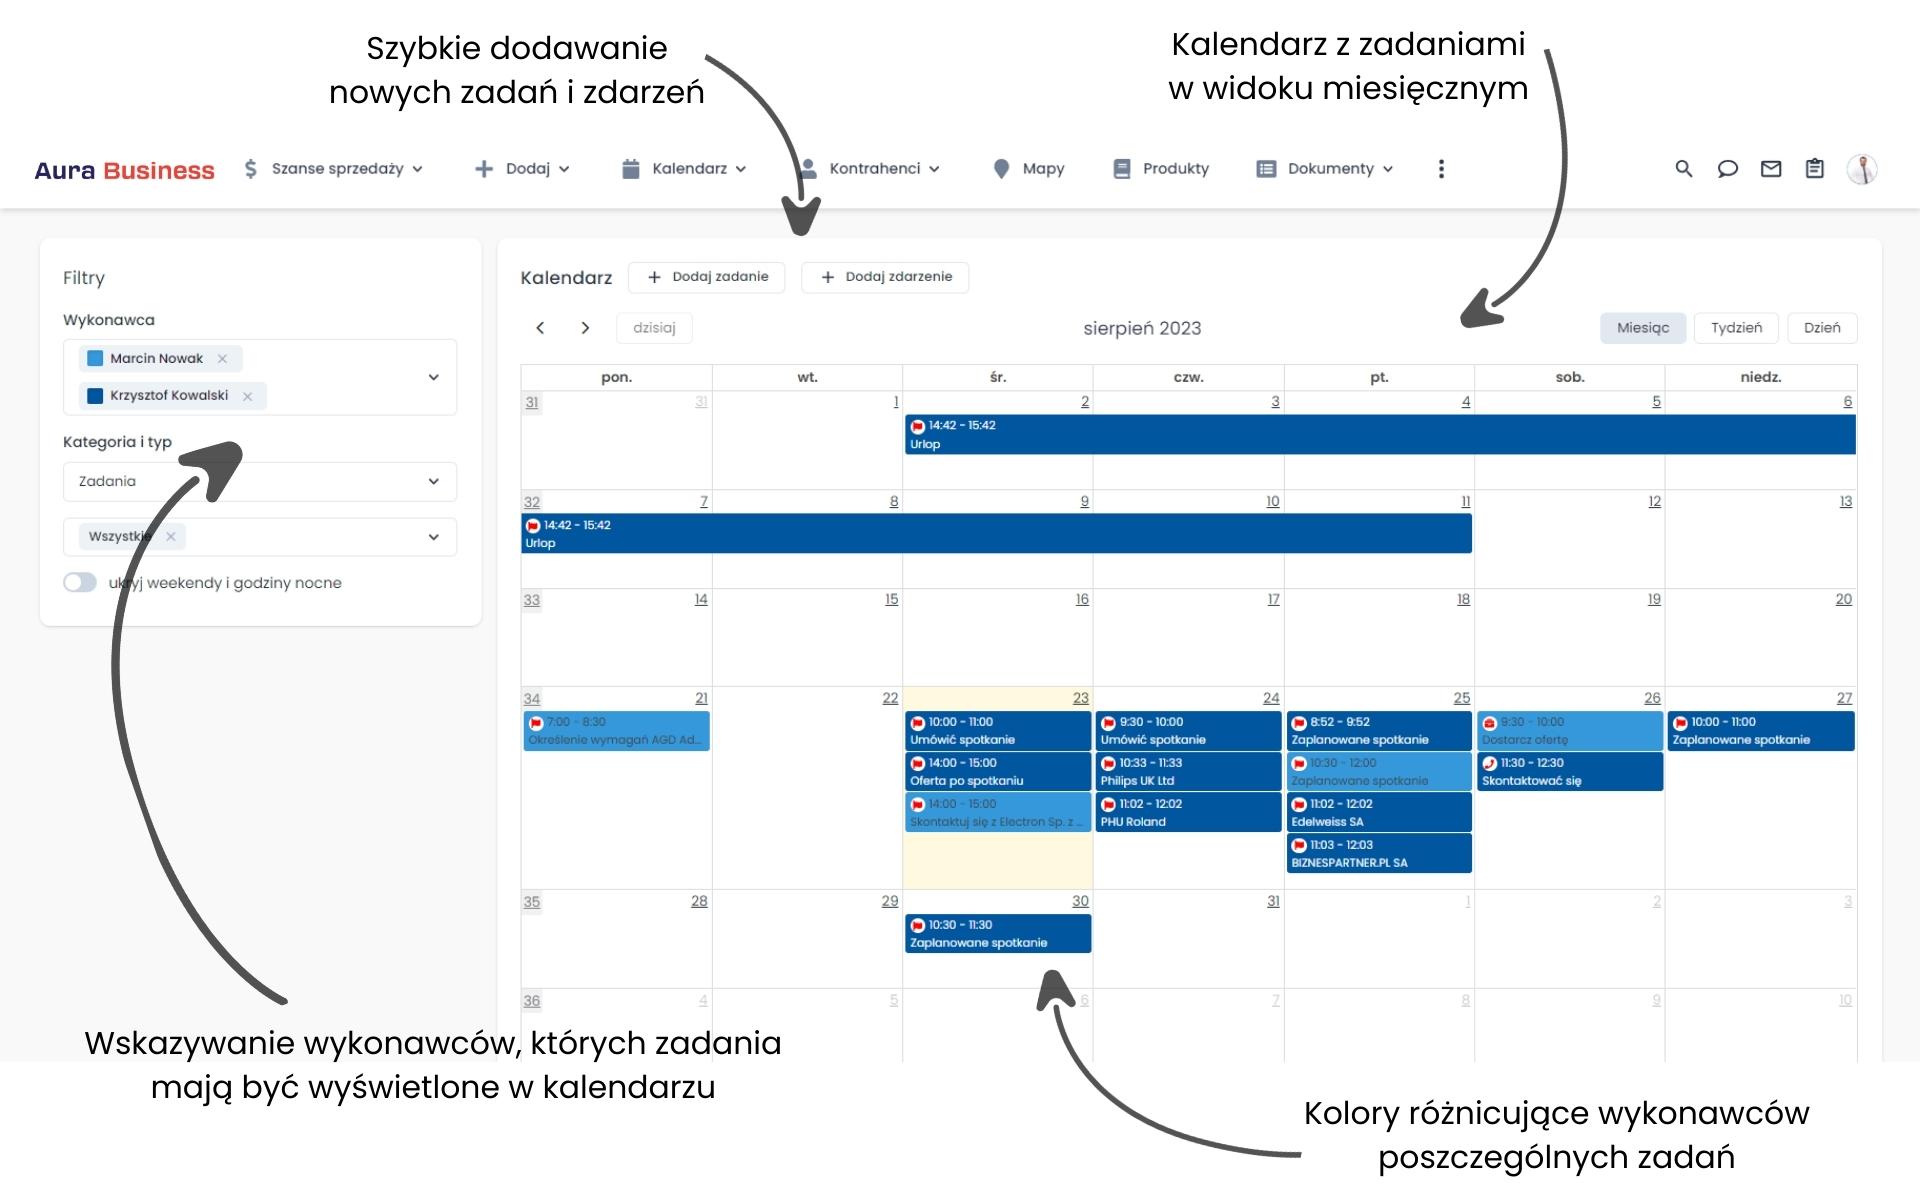The image size is (1920, 1200).
Task: Click the calendar/tasks icon in toolbar
Action: coord(1814,169)
